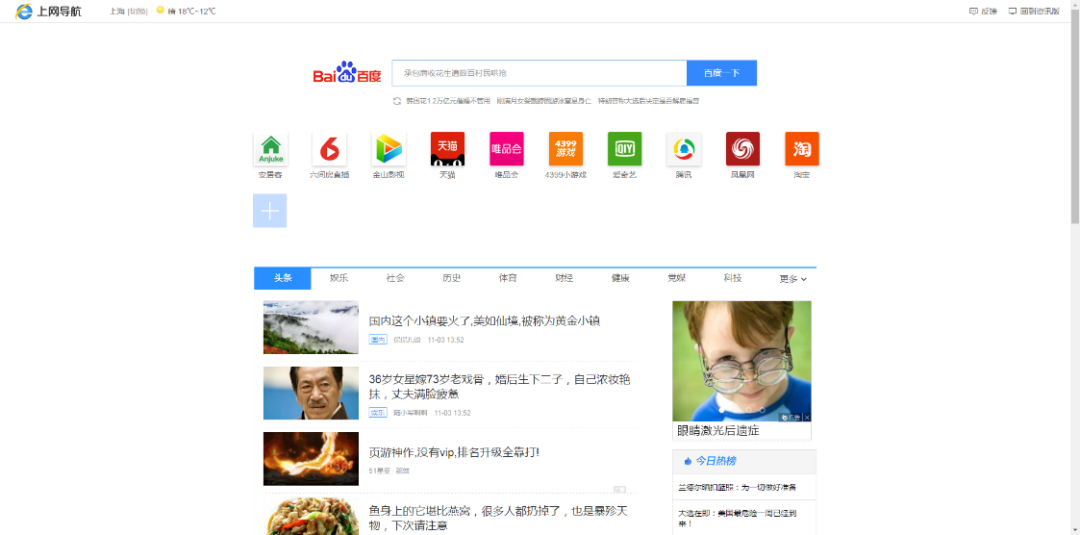Click the elderly actor thumbnail
The width and height of the screenshot is (1080, 535).
pos(311,393)
